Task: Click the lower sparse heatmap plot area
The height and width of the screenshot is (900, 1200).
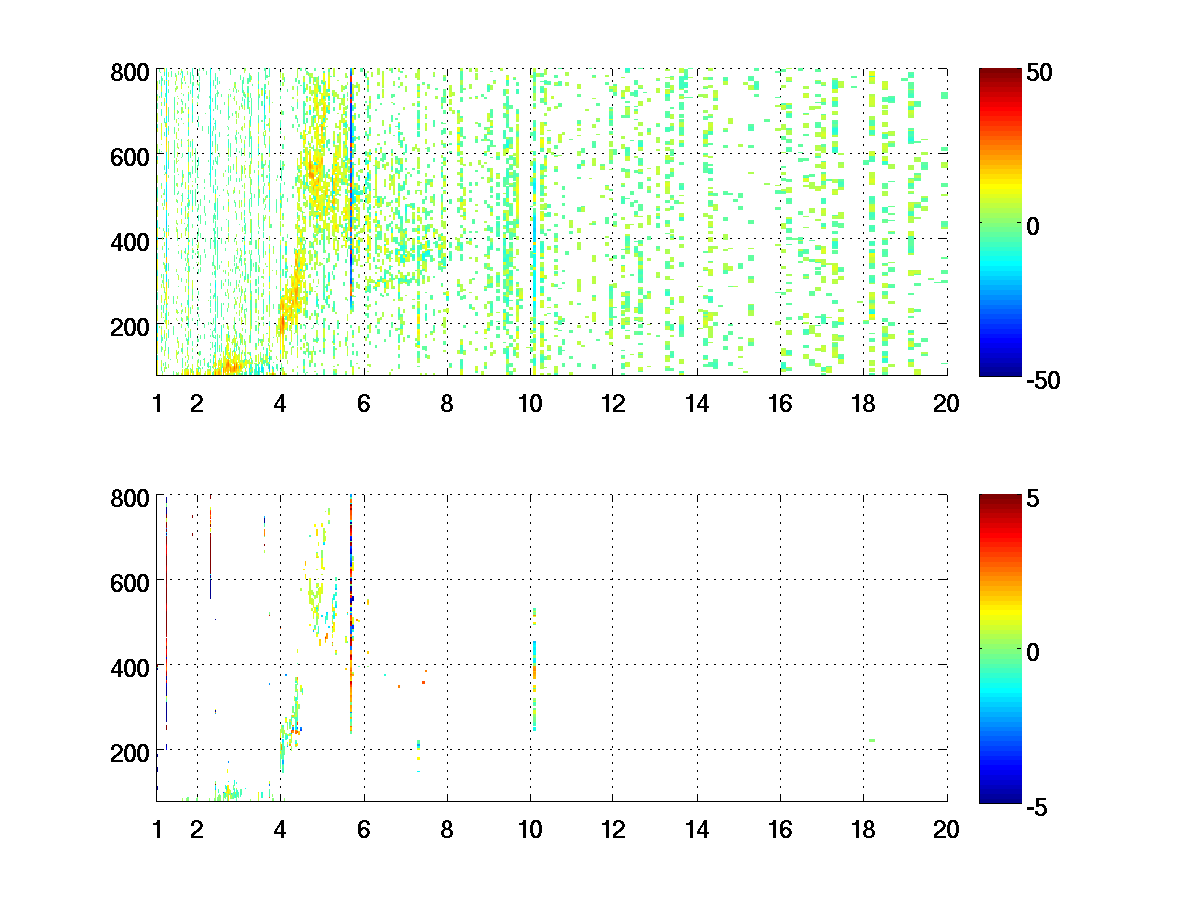Action: coord(552,647)
